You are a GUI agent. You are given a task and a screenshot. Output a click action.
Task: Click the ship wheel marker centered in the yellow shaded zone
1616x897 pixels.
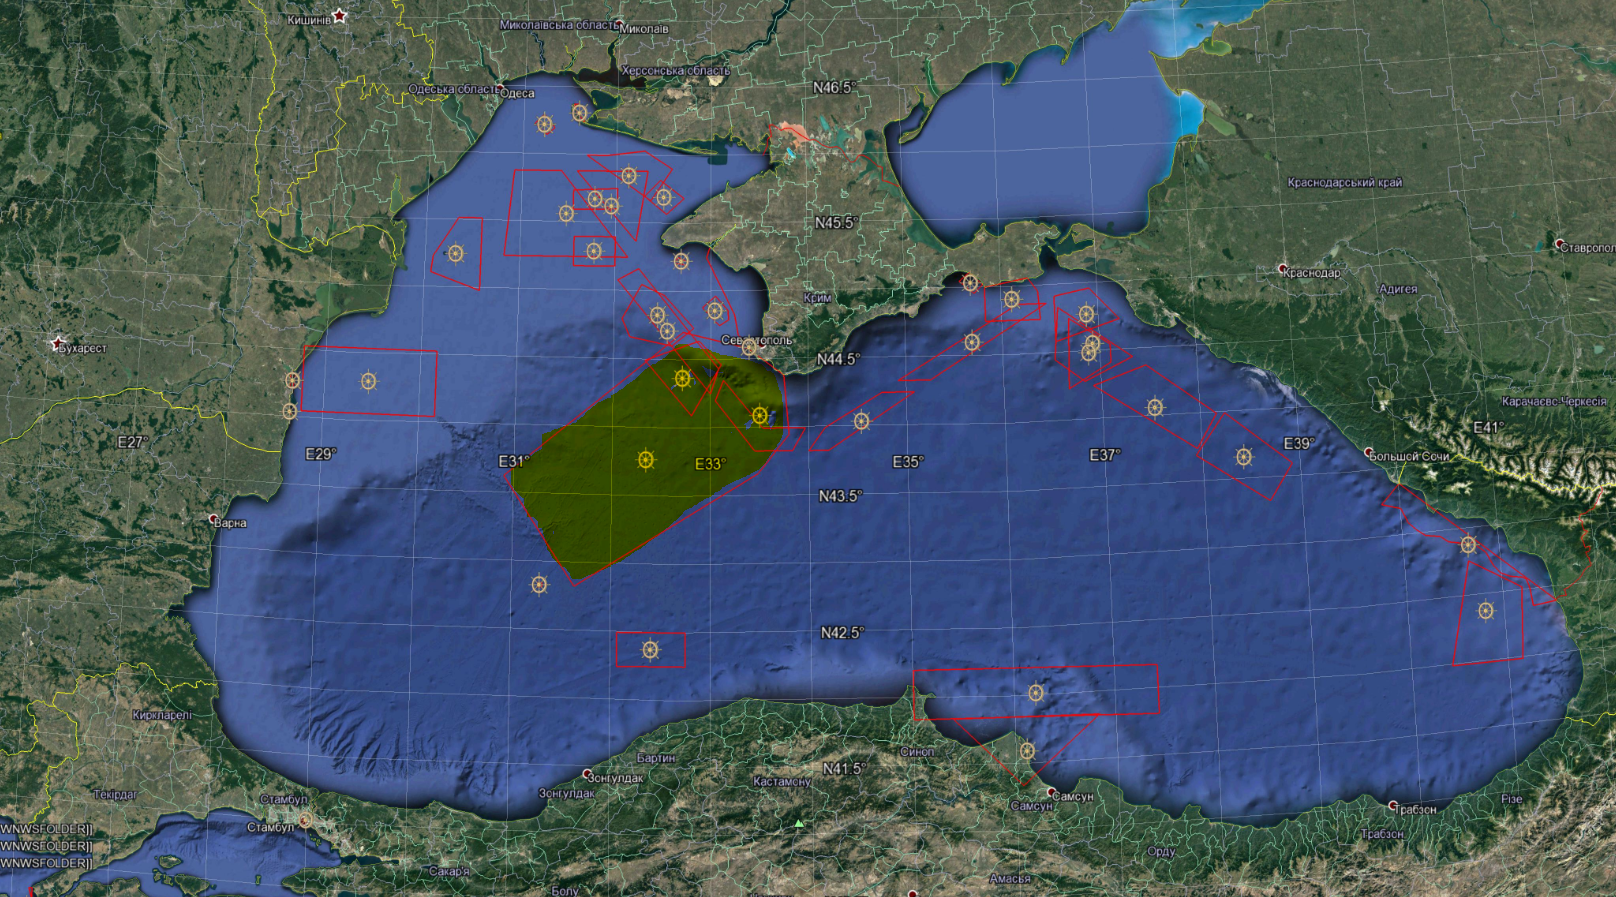pos(646,460)
